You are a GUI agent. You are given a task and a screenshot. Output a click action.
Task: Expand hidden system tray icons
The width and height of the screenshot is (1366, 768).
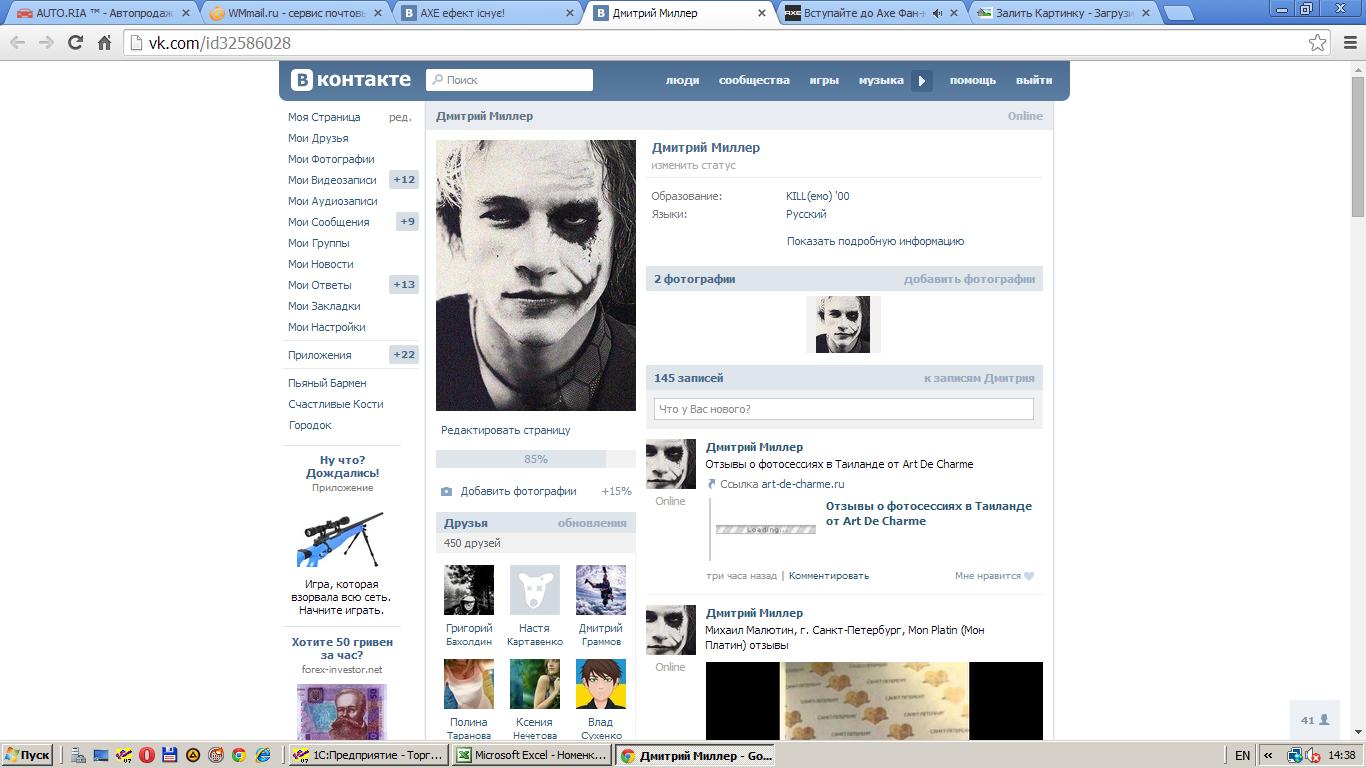click(1269, 756)
